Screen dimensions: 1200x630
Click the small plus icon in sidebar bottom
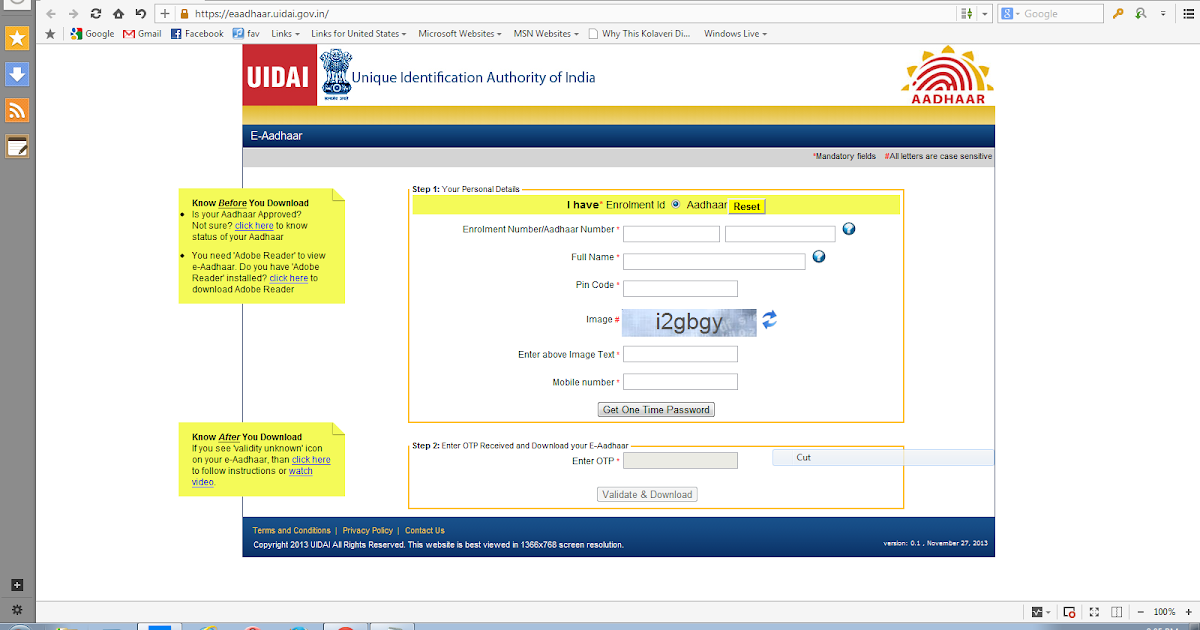[17, 585]
